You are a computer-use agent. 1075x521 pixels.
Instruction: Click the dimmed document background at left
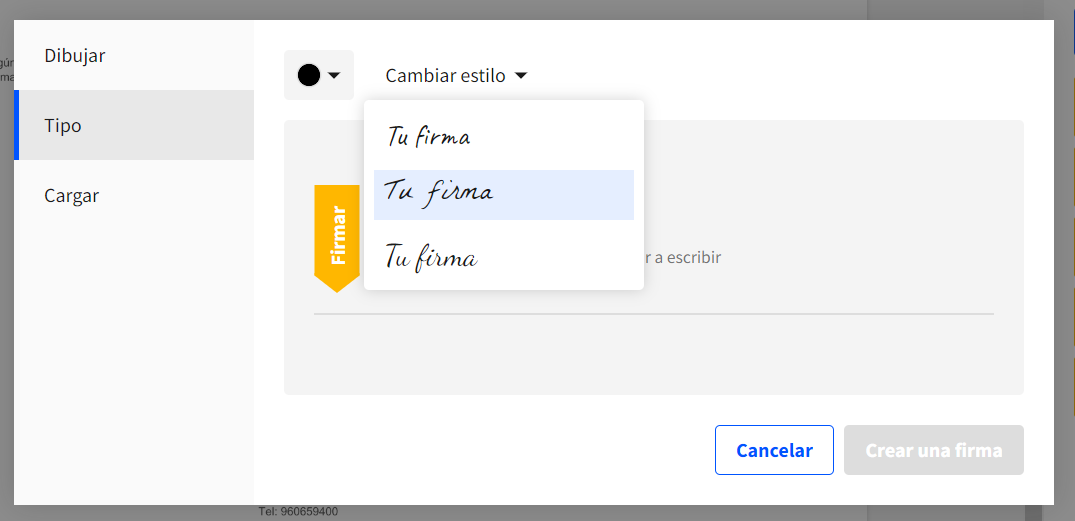pos(6,274)
